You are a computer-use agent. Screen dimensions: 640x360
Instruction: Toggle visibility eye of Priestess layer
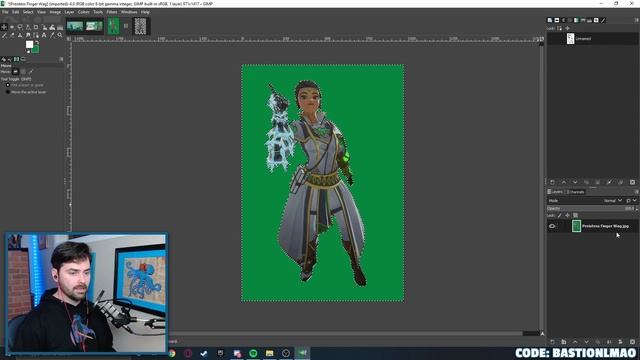[552, 226]
